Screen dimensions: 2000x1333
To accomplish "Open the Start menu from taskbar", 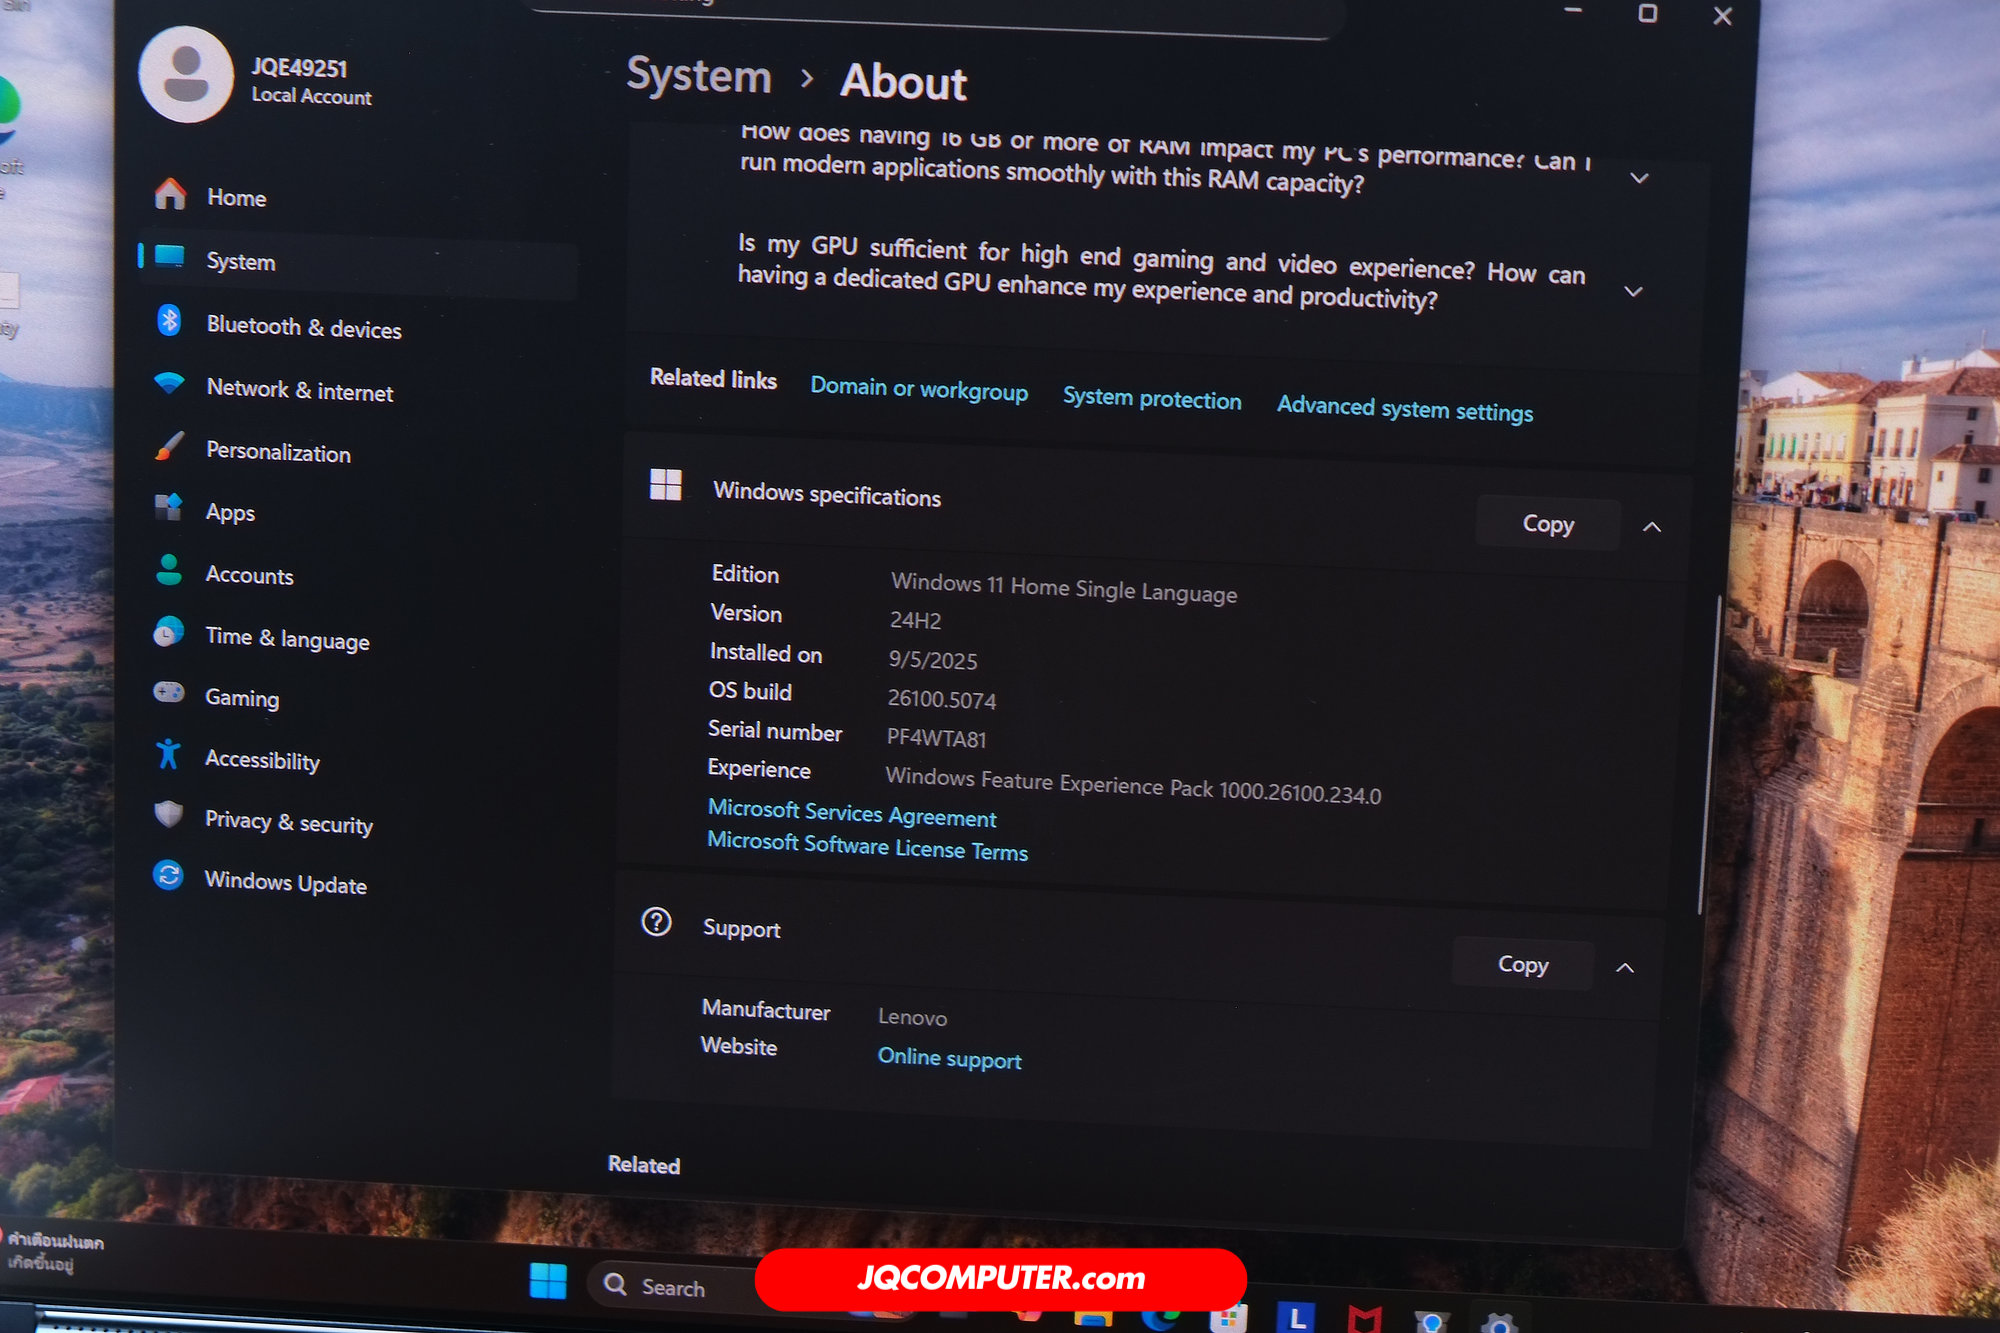I will tap(548, 1280).
